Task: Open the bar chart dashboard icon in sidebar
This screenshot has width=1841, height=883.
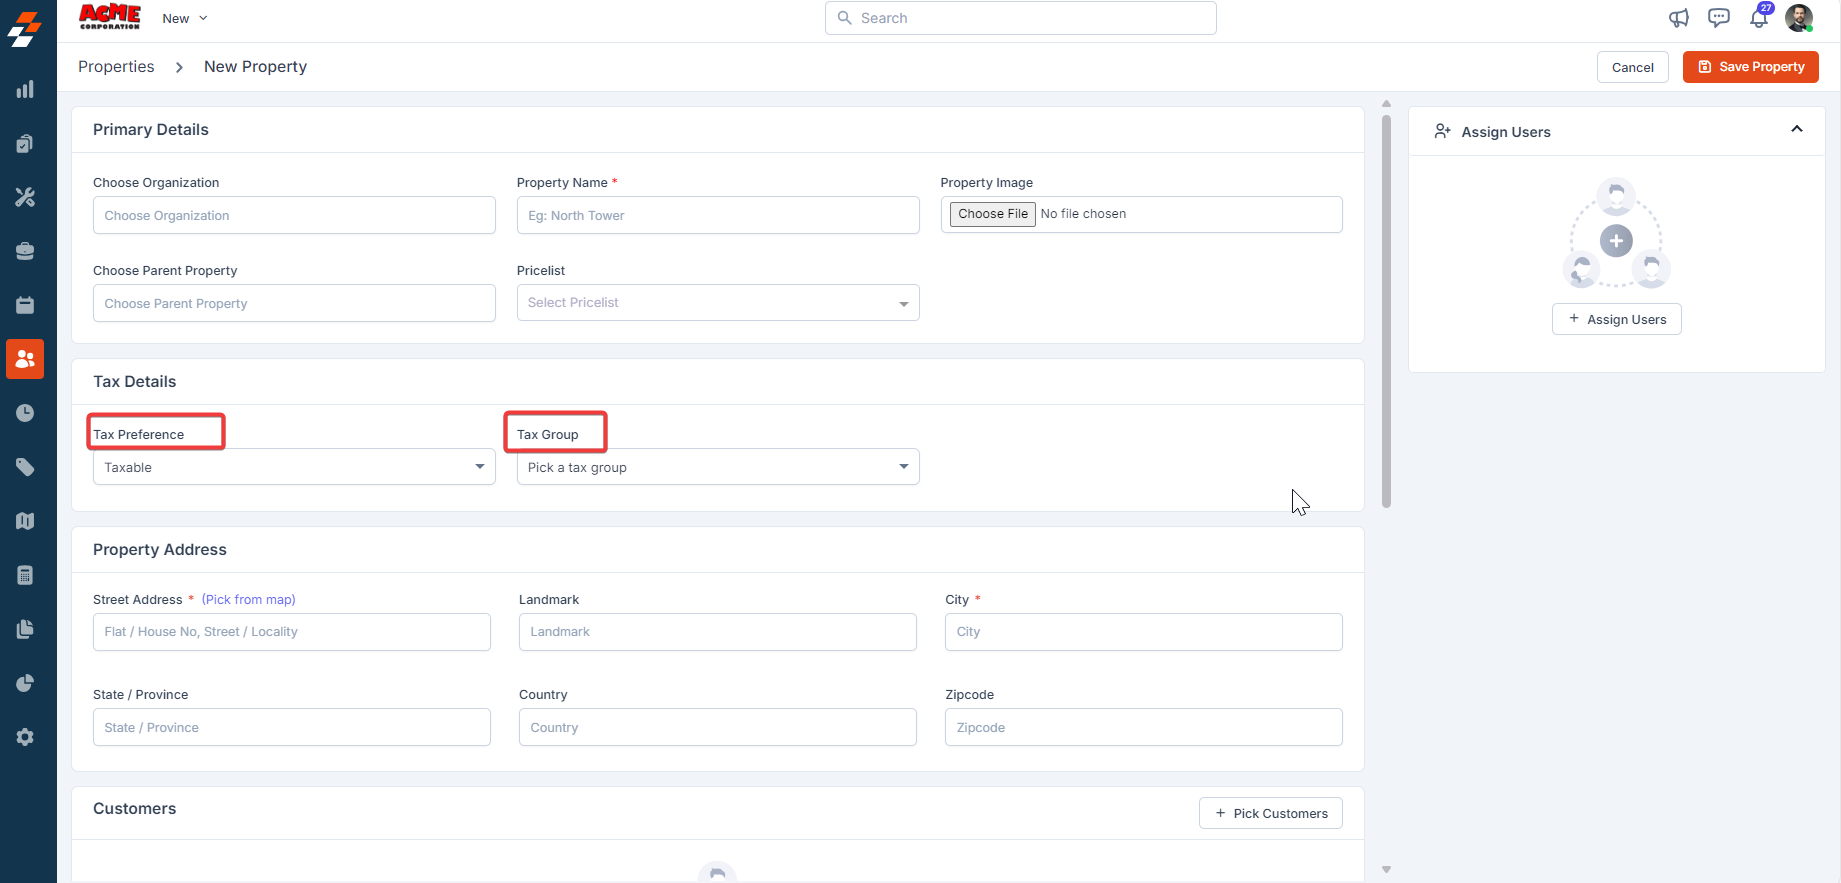Action: [25, 90]
